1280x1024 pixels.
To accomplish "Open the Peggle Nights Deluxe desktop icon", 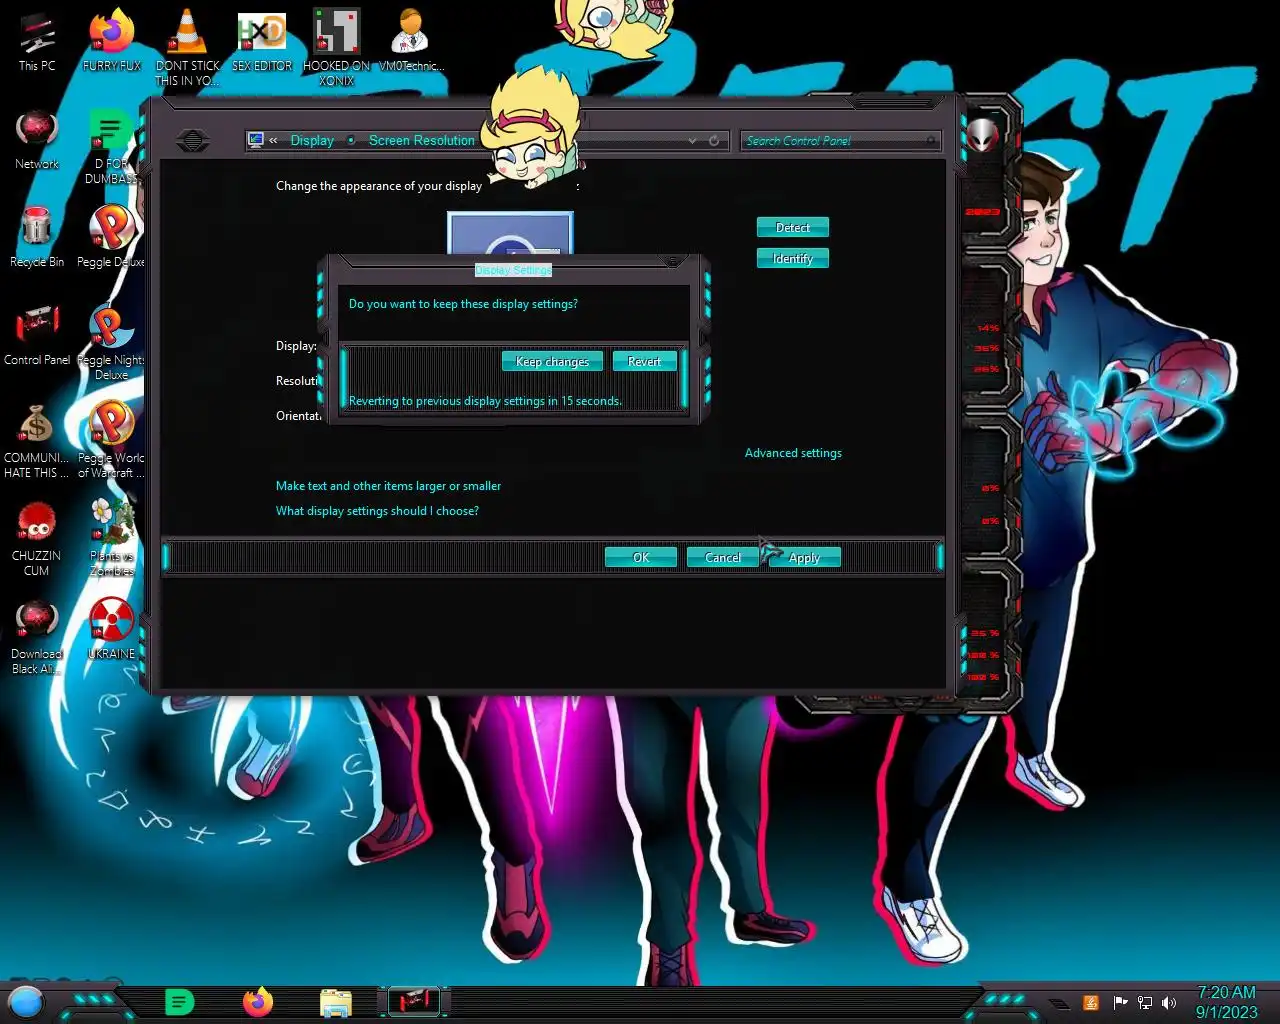I will tap(111, 343).
